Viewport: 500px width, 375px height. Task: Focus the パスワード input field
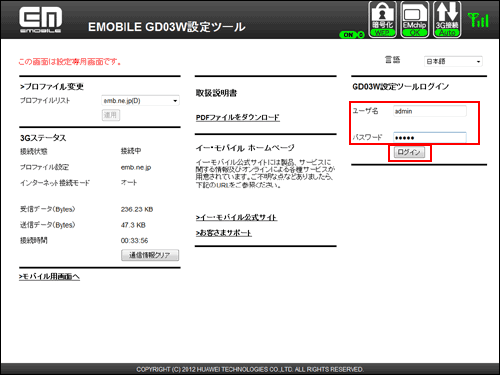tap(430, 137)
